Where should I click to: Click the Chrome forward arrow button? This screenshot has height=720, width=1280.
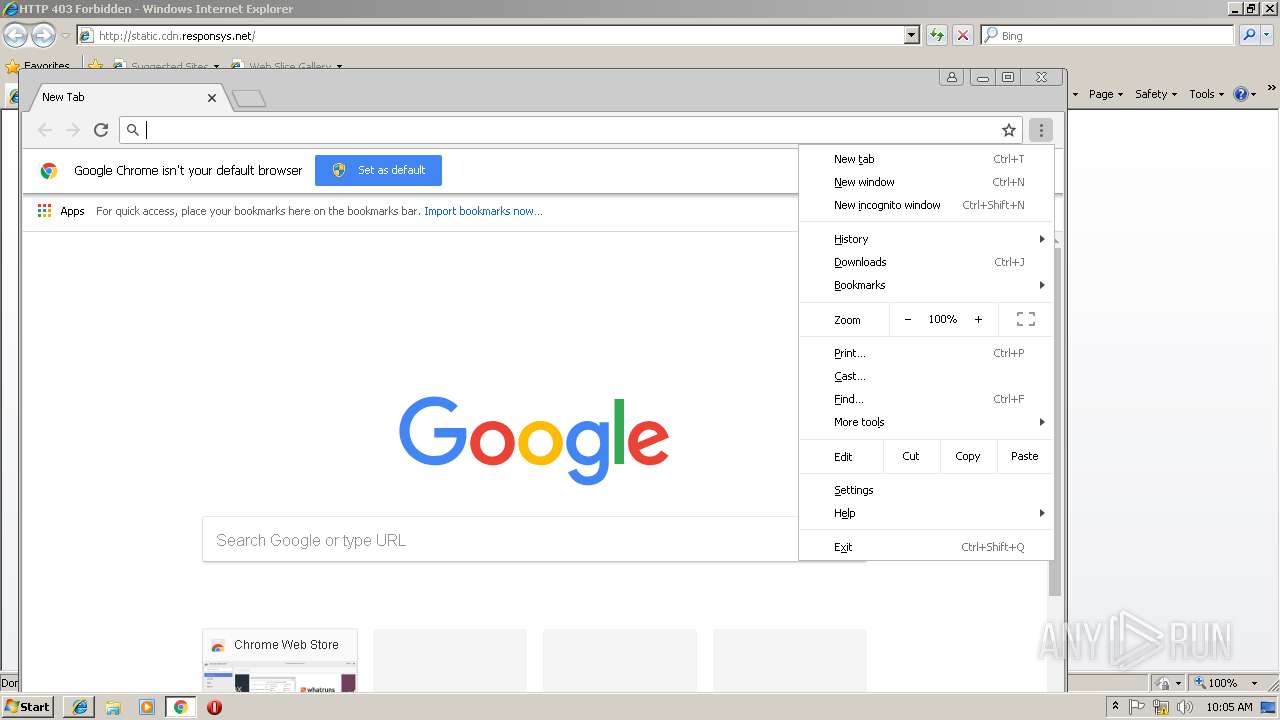(73, 130)
